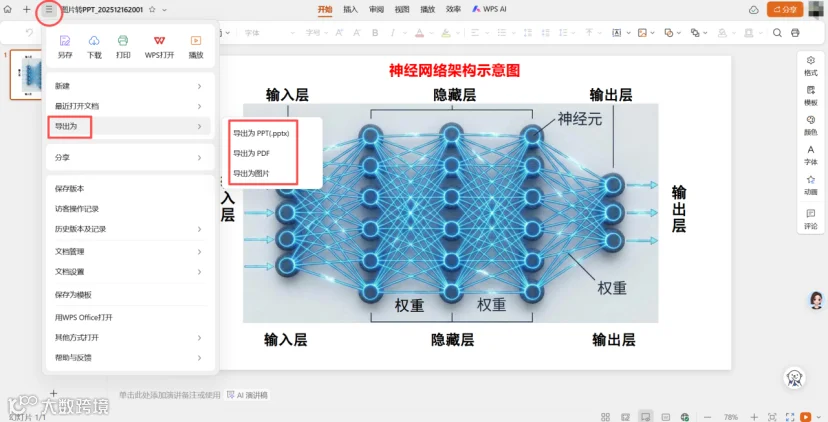Select 导出为 PDF option
This screenshot has height=422, width=828.
click(251, 153)
